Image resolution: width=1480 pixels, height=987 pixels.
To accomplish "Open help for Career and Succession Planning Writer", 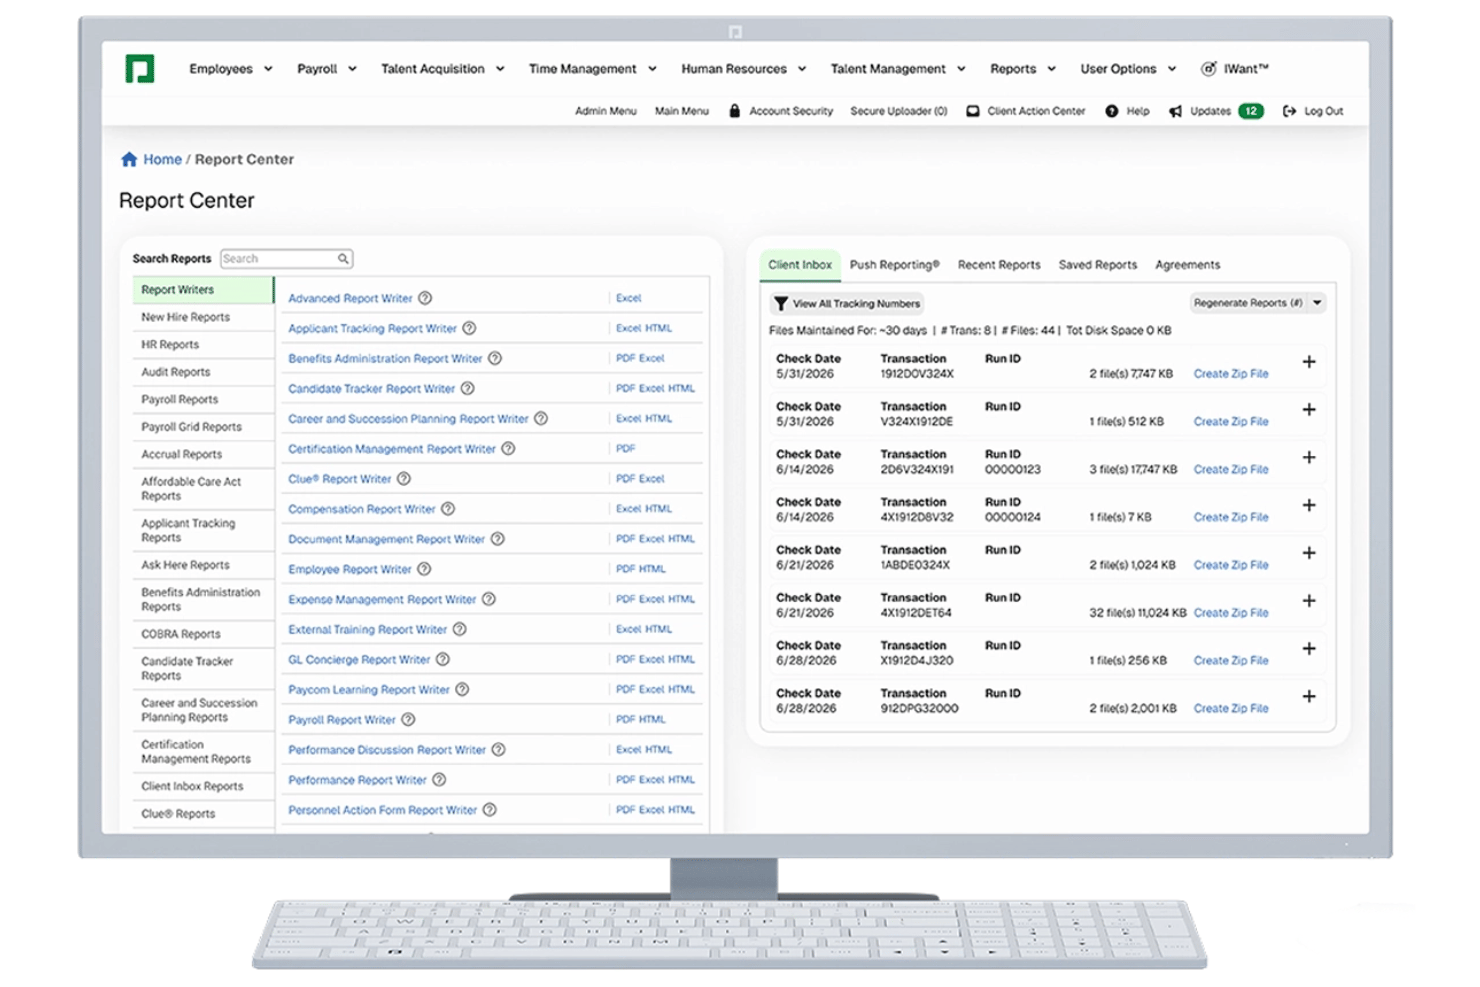I will (x=541, y=418).
